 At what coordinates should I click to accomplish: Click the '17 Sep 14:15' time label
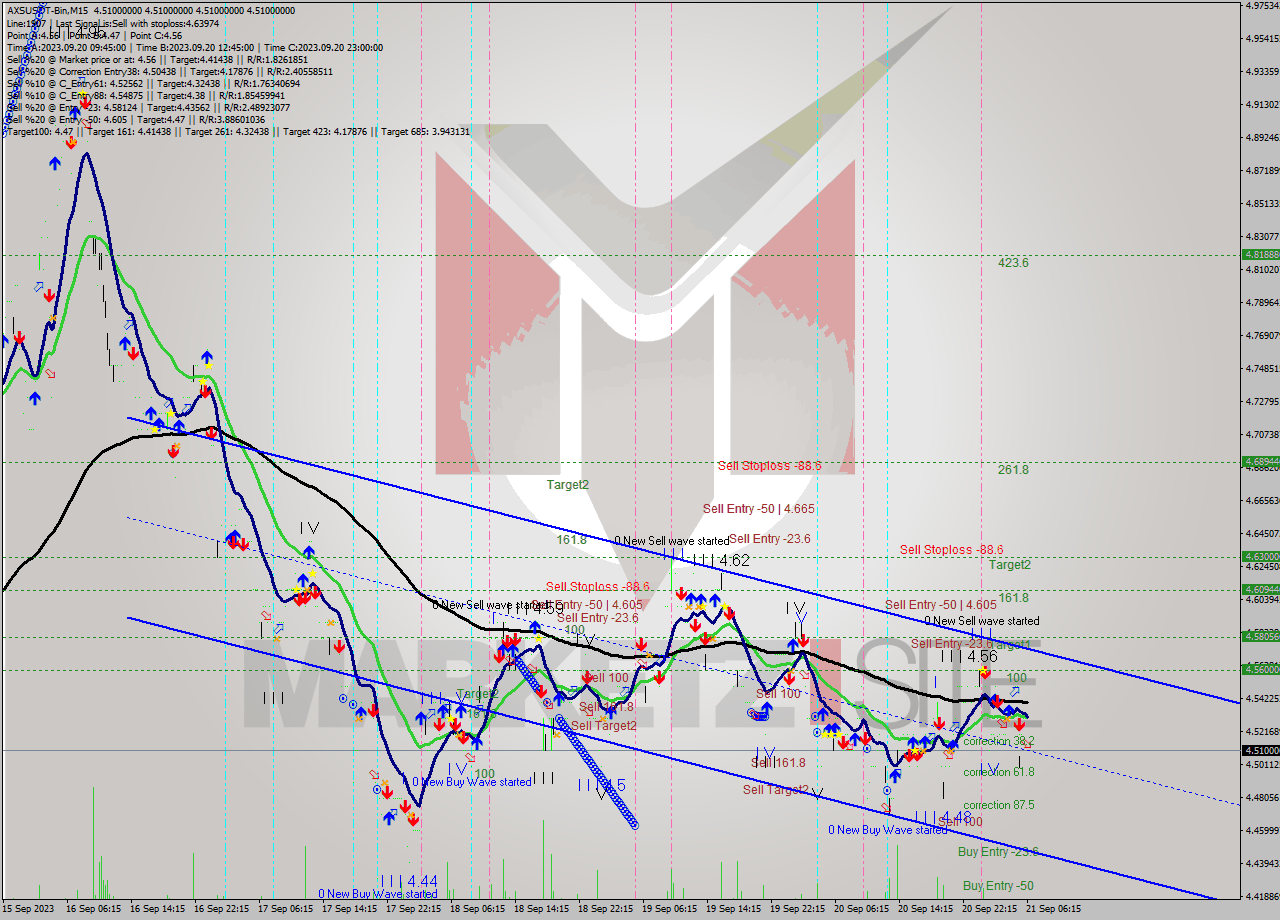(350, 909)
